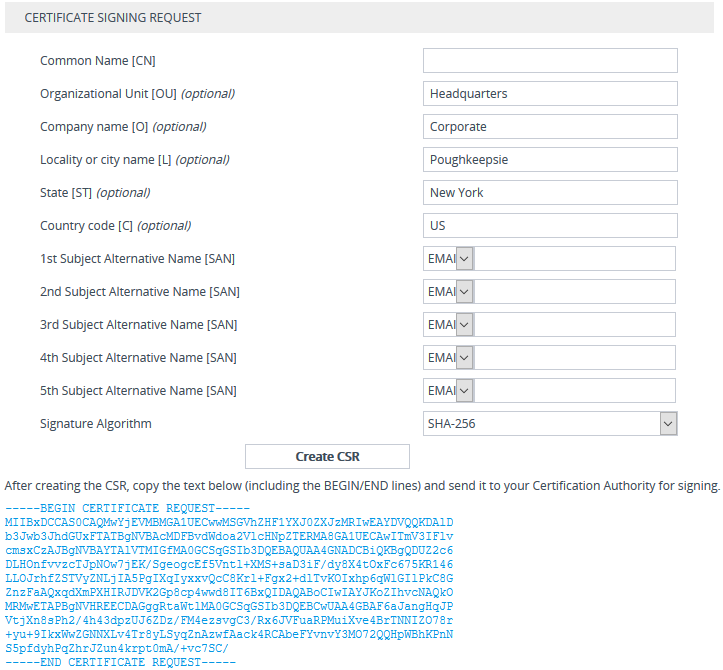
Task: Click the 3rd Subject Alternative Name value field
Action: point(575,325)
